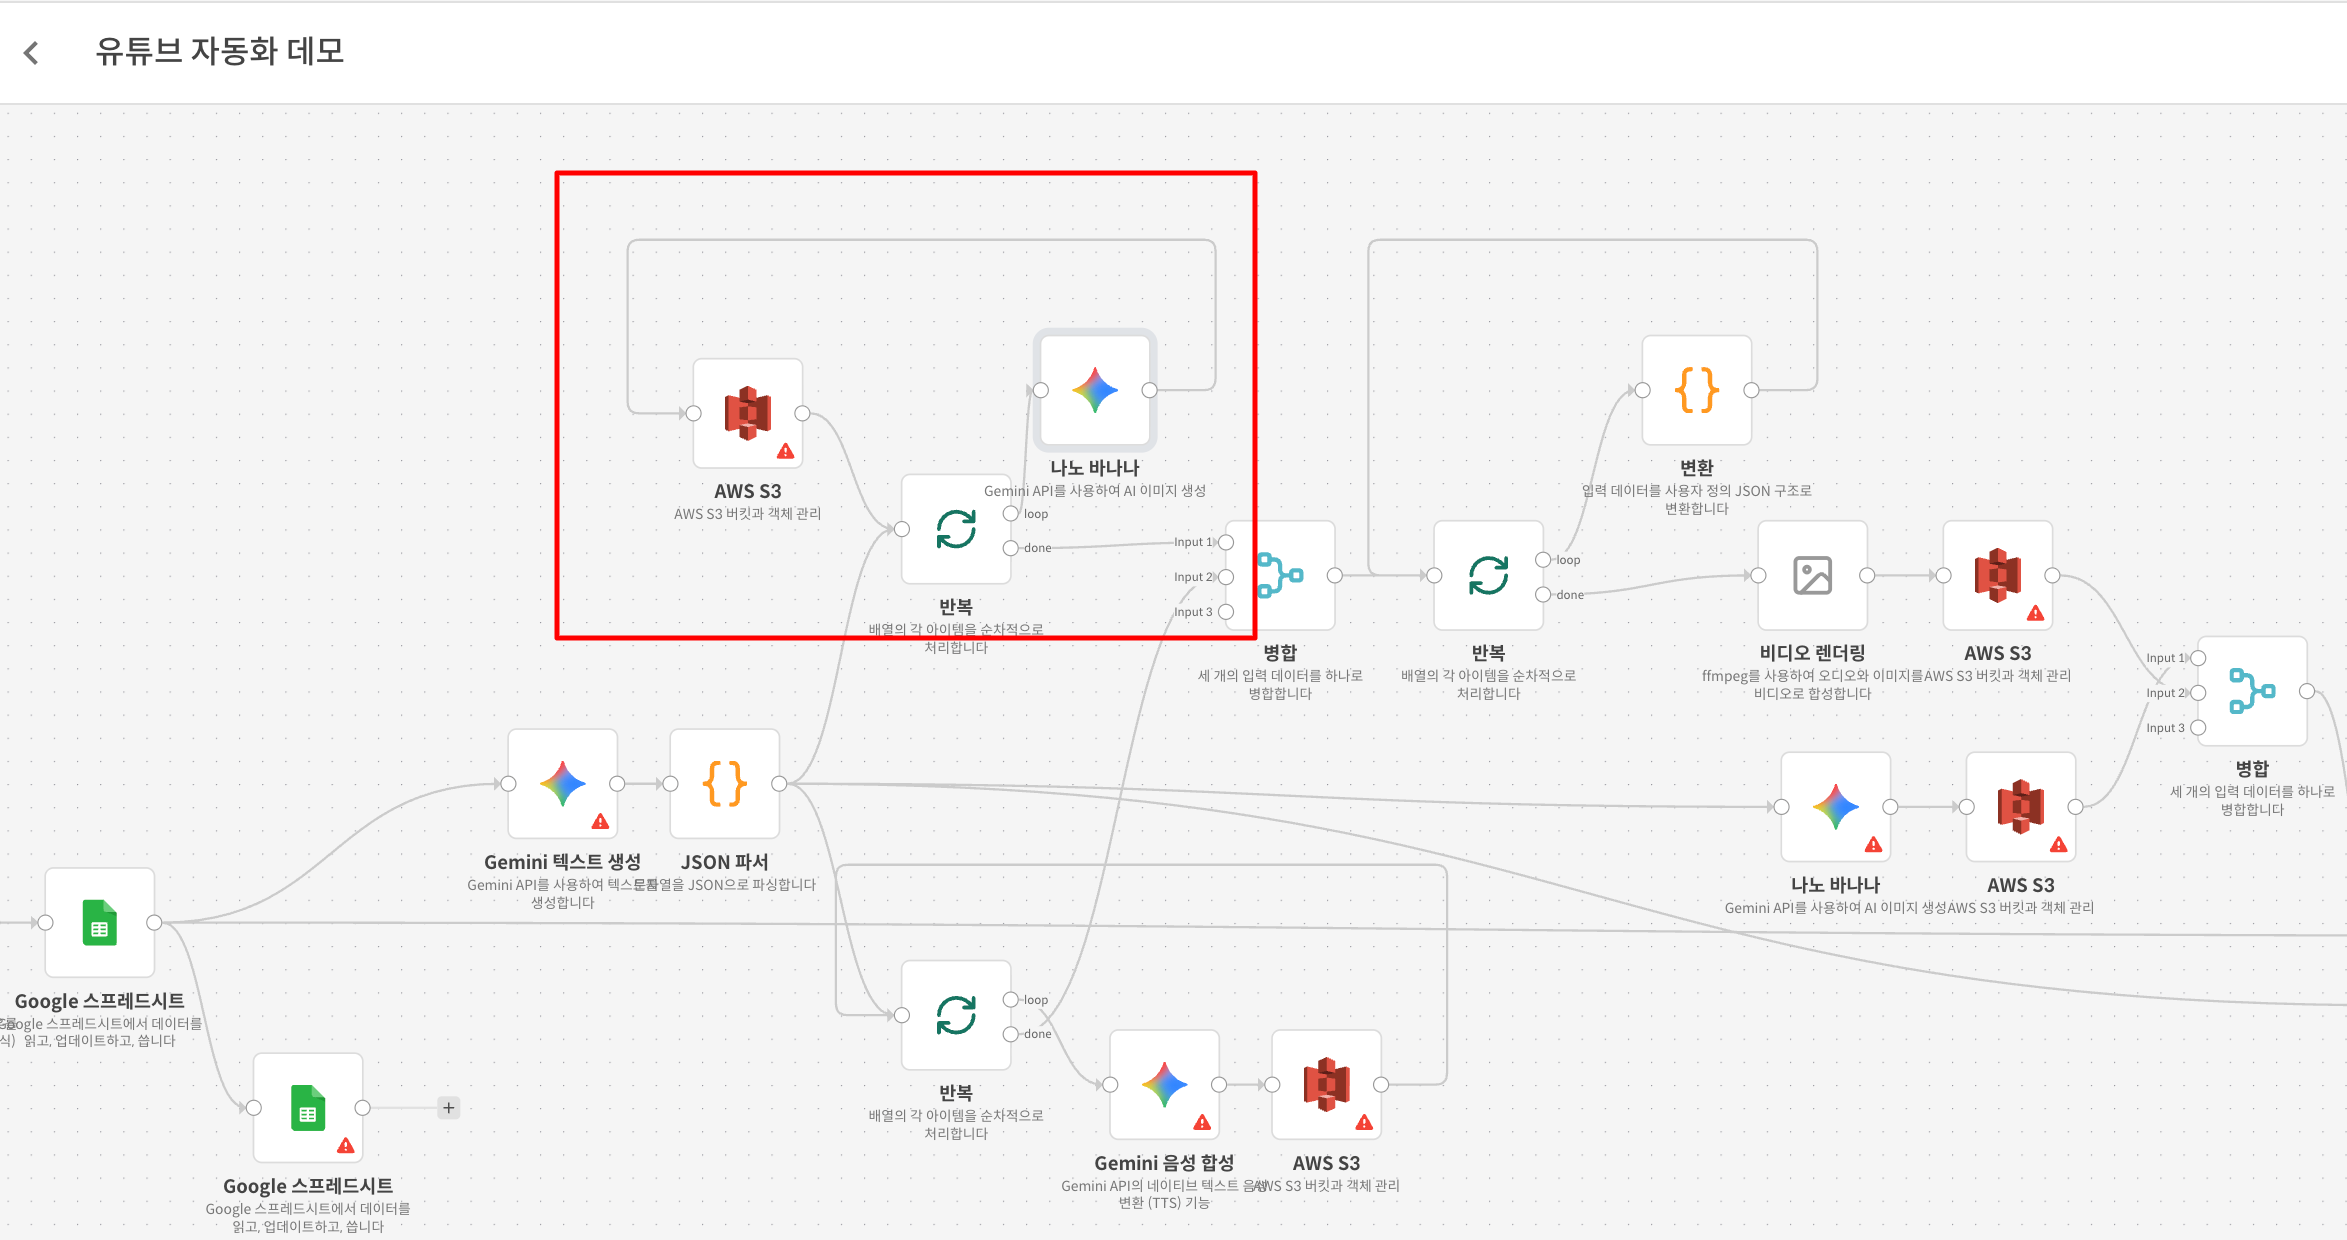Click the back arrow in header
Image resolution: width=2347 pixels, height=1240 pixels.
(x=32, y=53)
